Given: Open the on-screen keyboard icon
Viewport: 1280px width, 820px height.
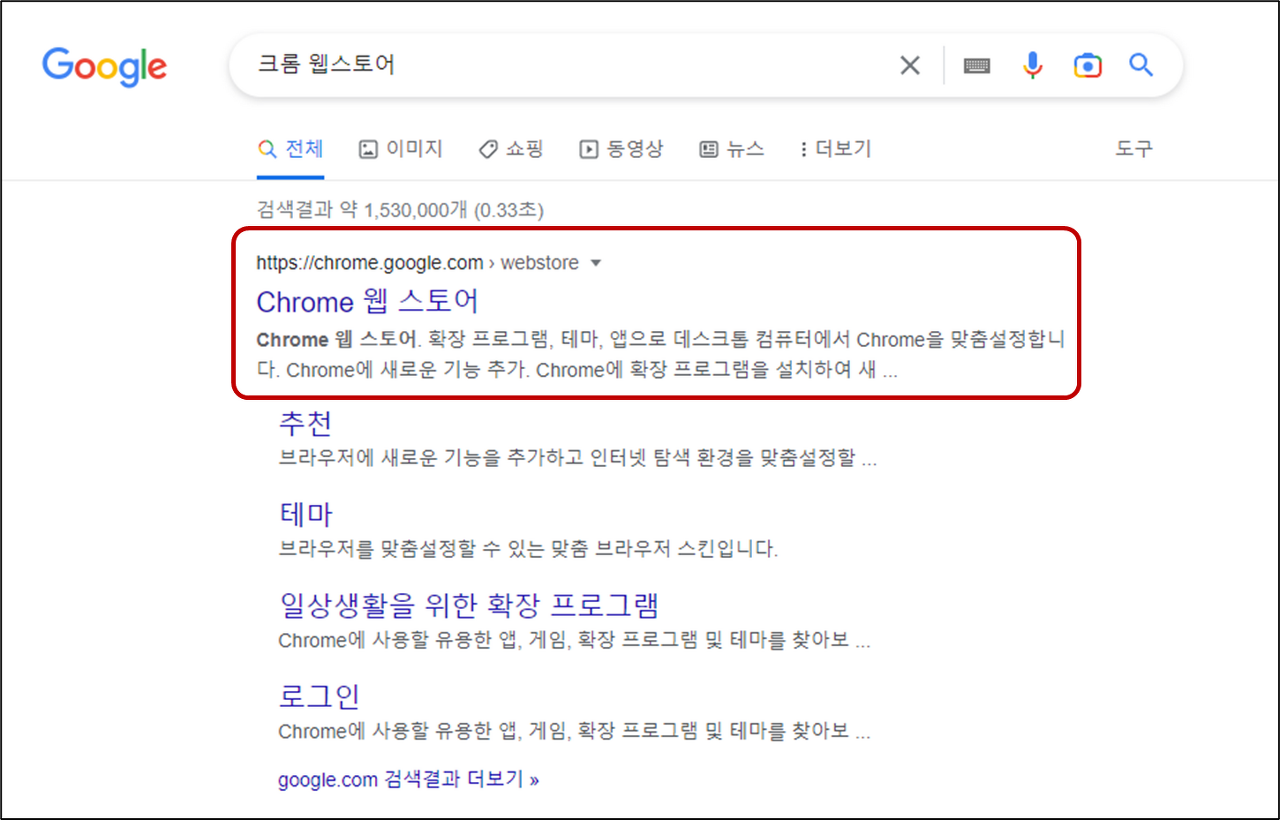Looking at the screenshot, I should click(977, 66).
